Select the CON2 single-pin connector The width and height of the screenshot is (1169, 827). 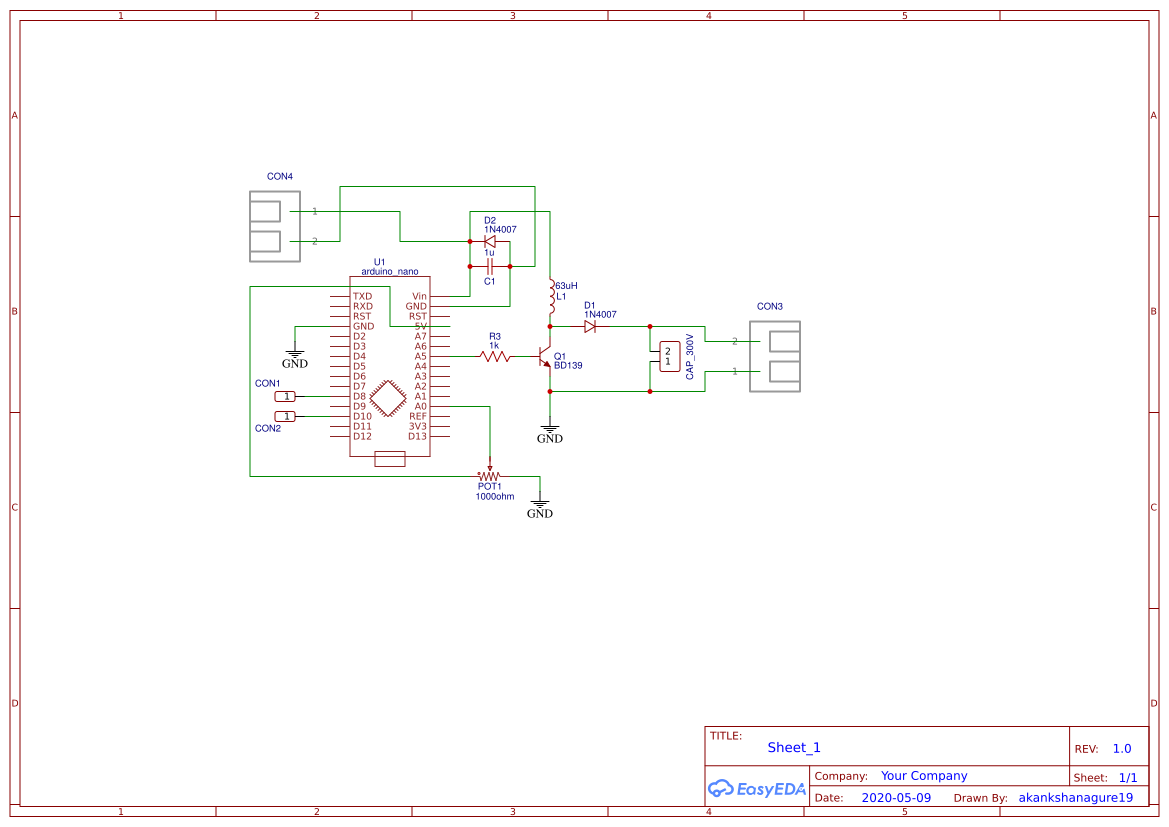(286, 416)
